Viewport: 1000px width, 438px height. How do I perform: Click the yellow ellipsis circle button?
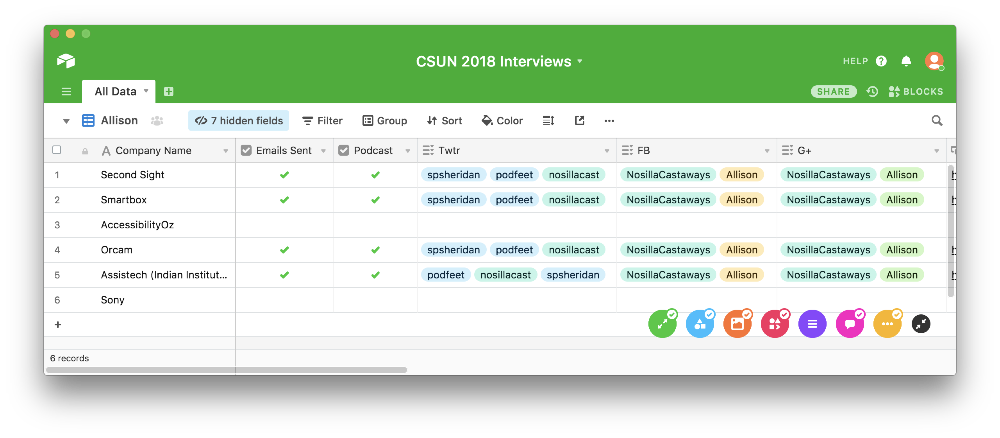[x=887, y=324]
